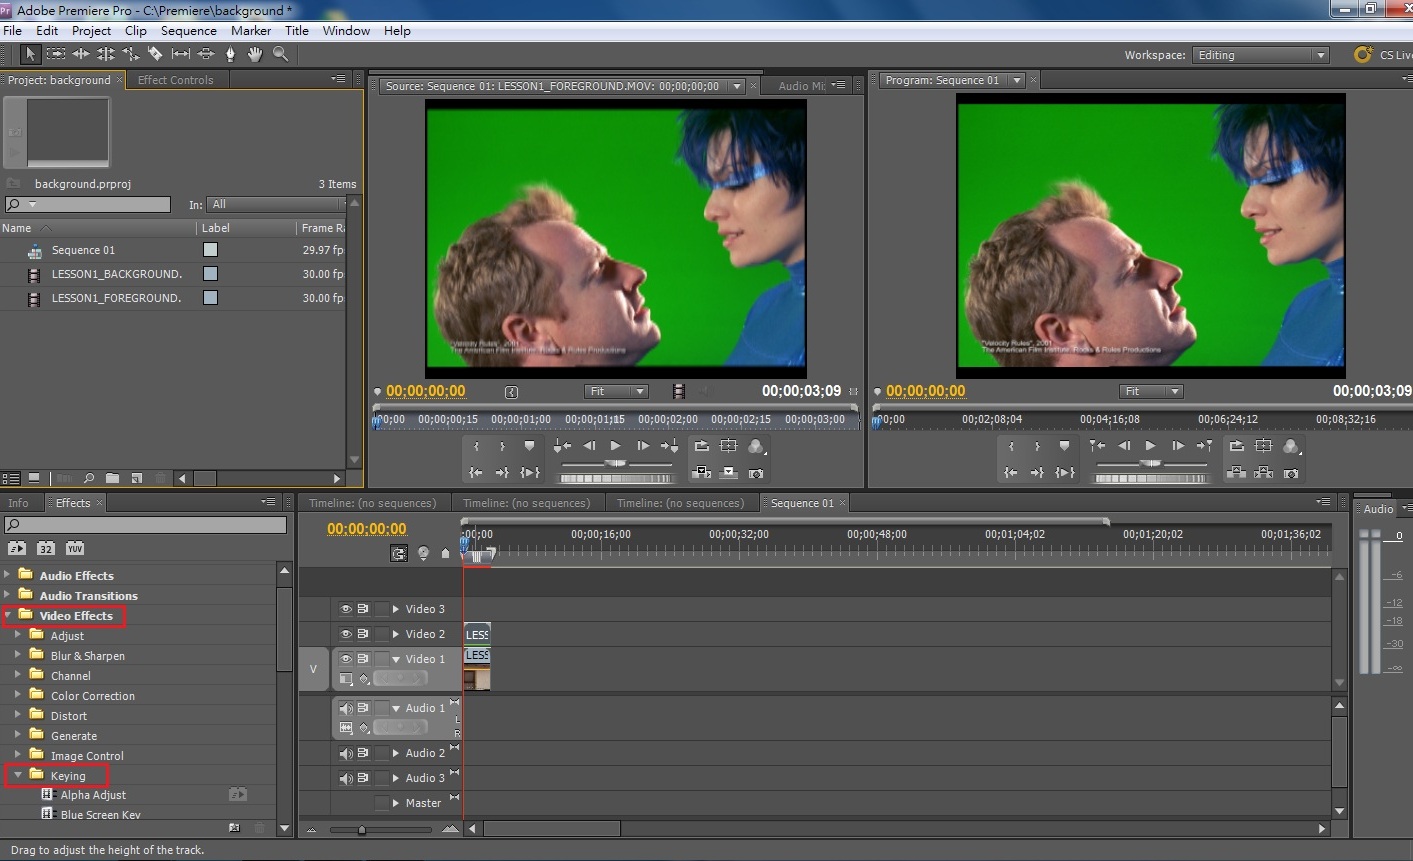Open the LESSON1_BACKGROUND clip in project
1413x861 pixels.
[x=116, y=274]
